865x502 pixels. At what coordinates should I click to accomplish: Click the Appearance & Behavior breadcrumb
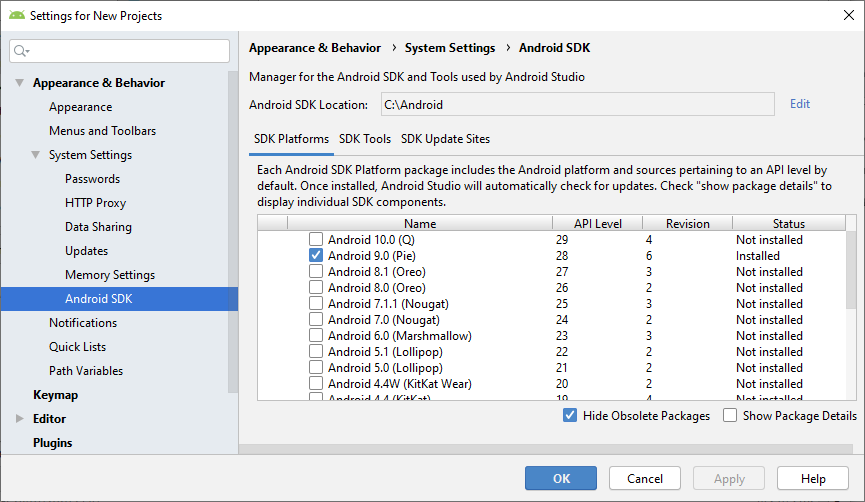click(x=314, y=48)
